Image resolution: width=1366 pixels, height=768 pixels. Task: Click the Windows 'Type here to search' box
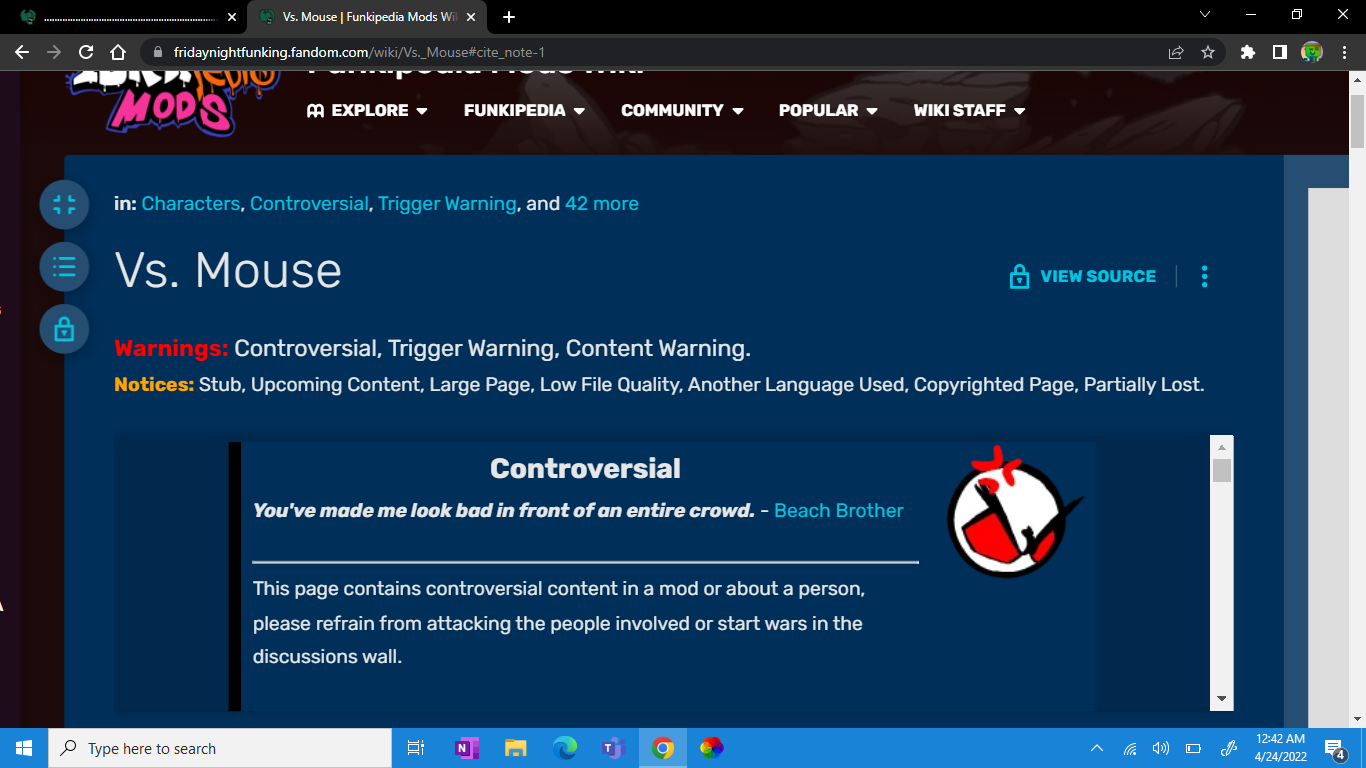pyautogui.click(x=220, y=748)
